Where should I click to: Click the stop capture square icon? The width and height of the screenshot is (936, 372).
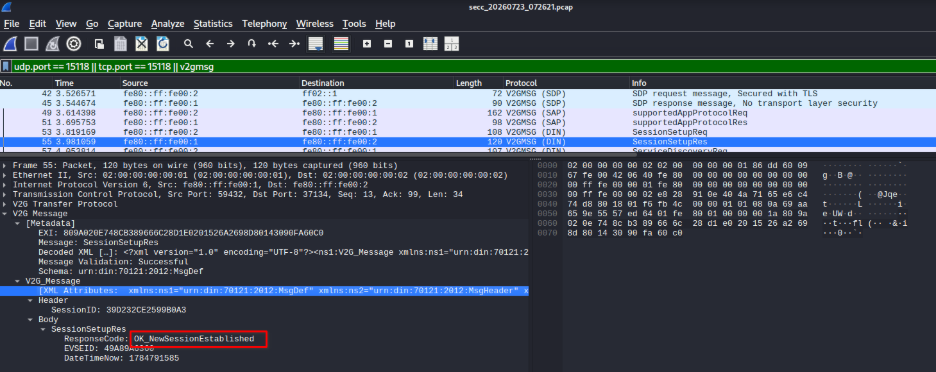click(x=31, y=44)
